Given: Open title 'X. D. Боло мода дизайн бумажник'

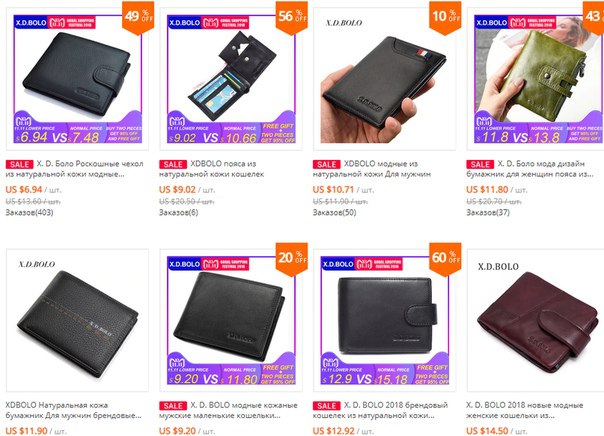Looking at the screenshot, I should click(x=530, y=169).
